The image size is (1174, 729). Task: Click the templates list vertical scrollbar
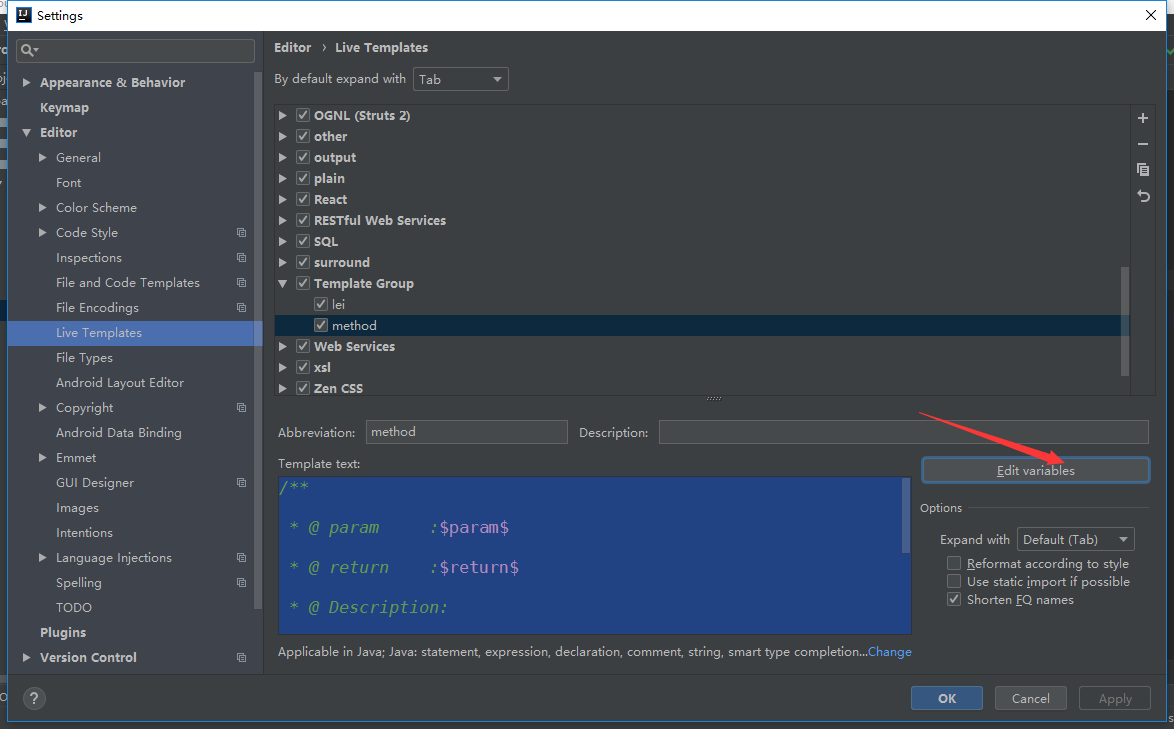(x=1125, y=322)
